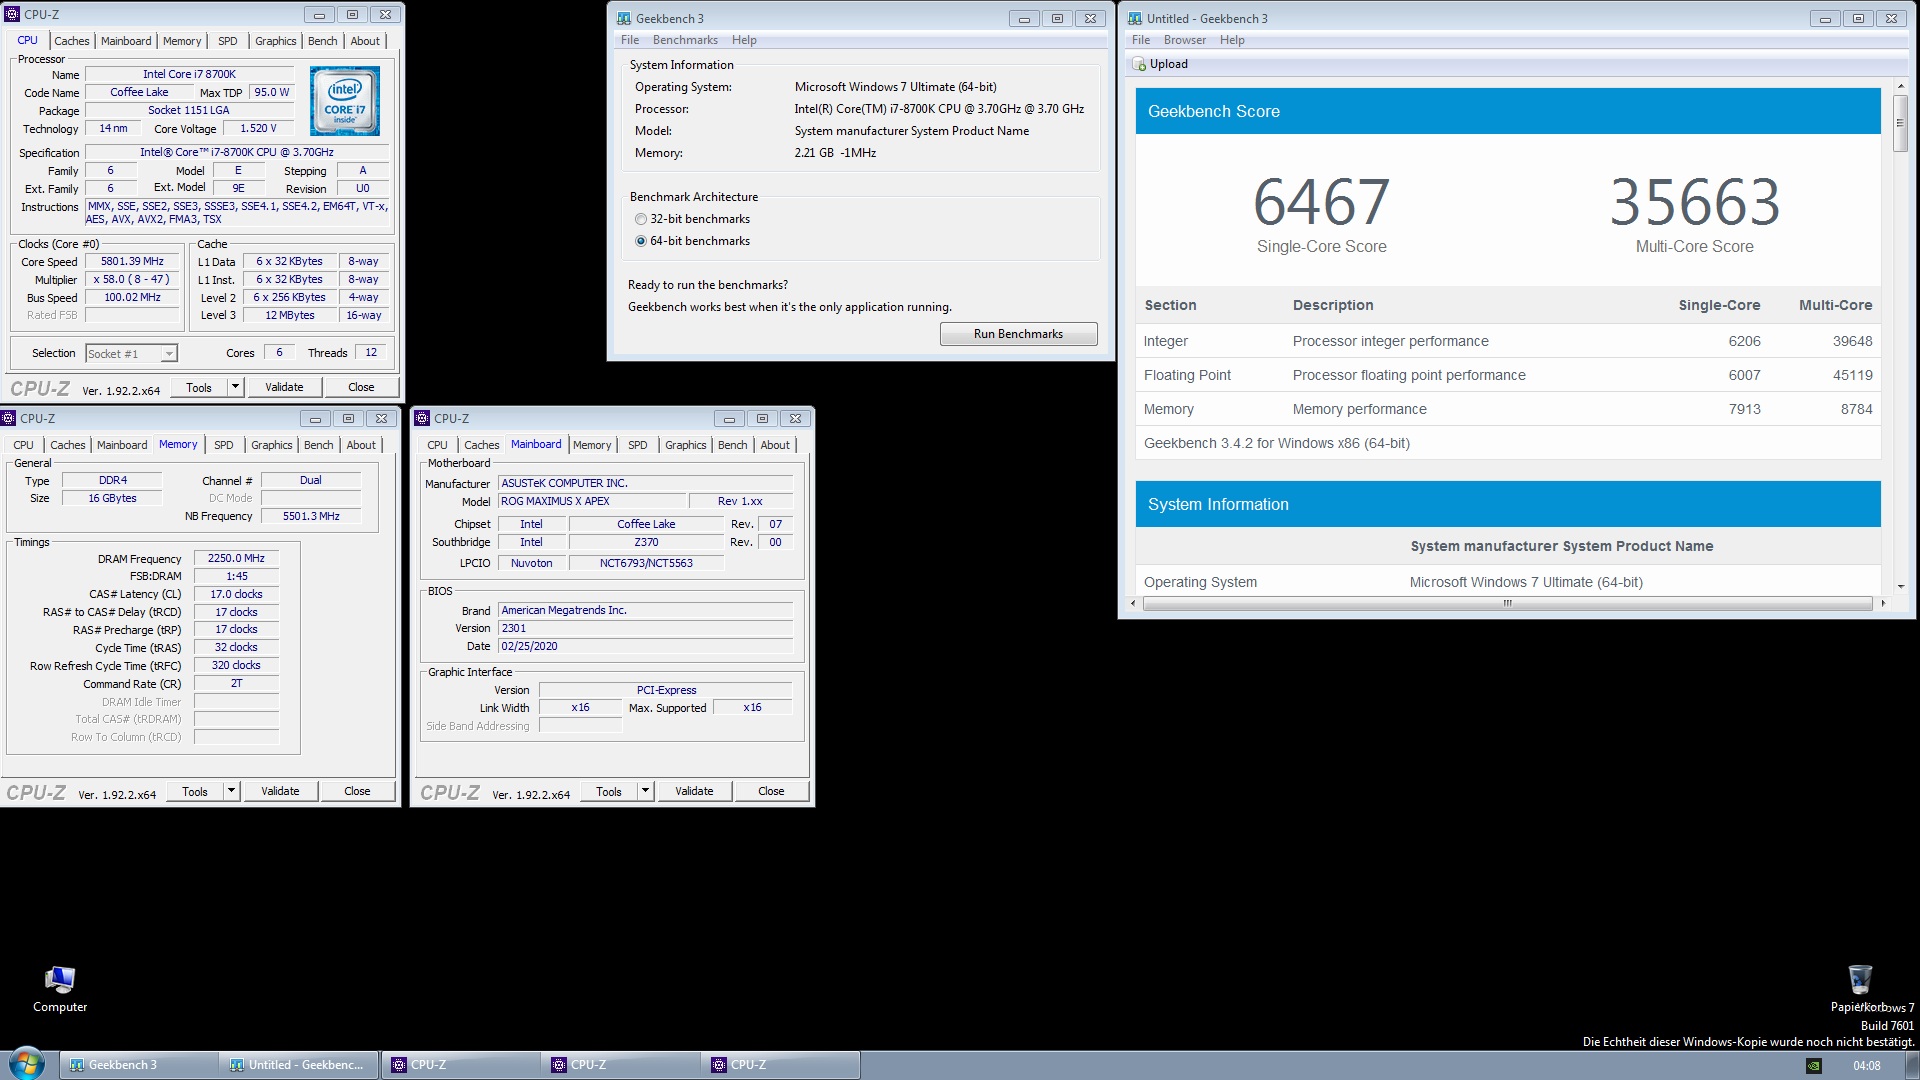Image resolution: width=1920 pixels, height=1080 pixels.
Task: Switch to Caches tab in CPU window
Action: coord(71,41)
